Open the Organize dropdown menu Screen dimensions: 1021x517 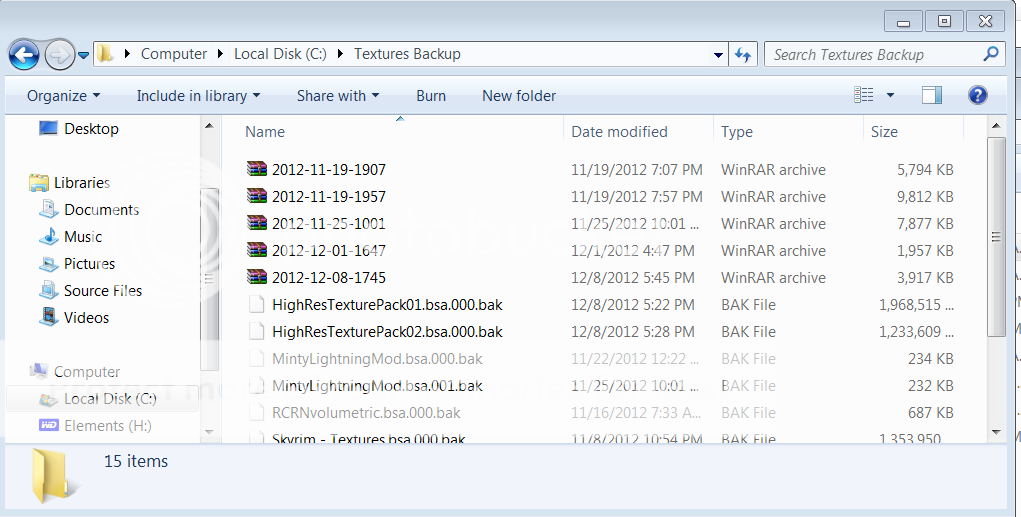click(64, 96)
